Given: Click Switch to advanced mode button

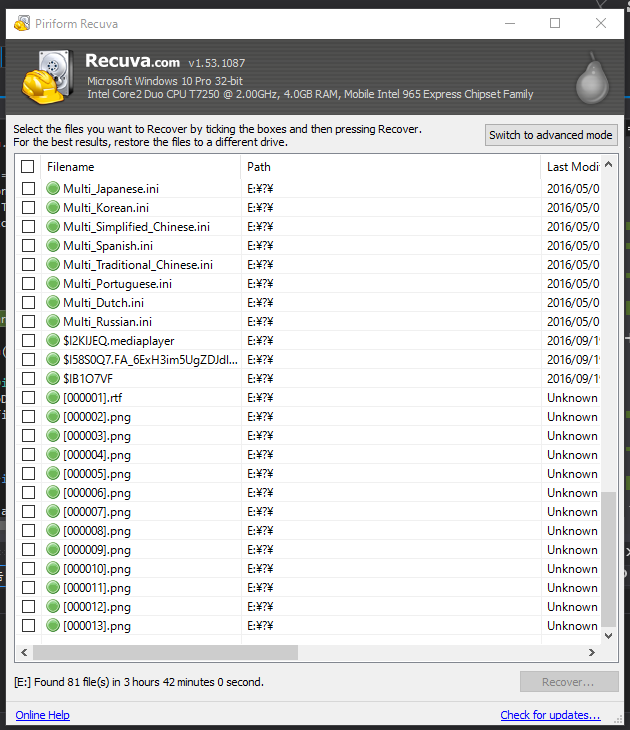Looking at the screenshot, I should [551, 135].
